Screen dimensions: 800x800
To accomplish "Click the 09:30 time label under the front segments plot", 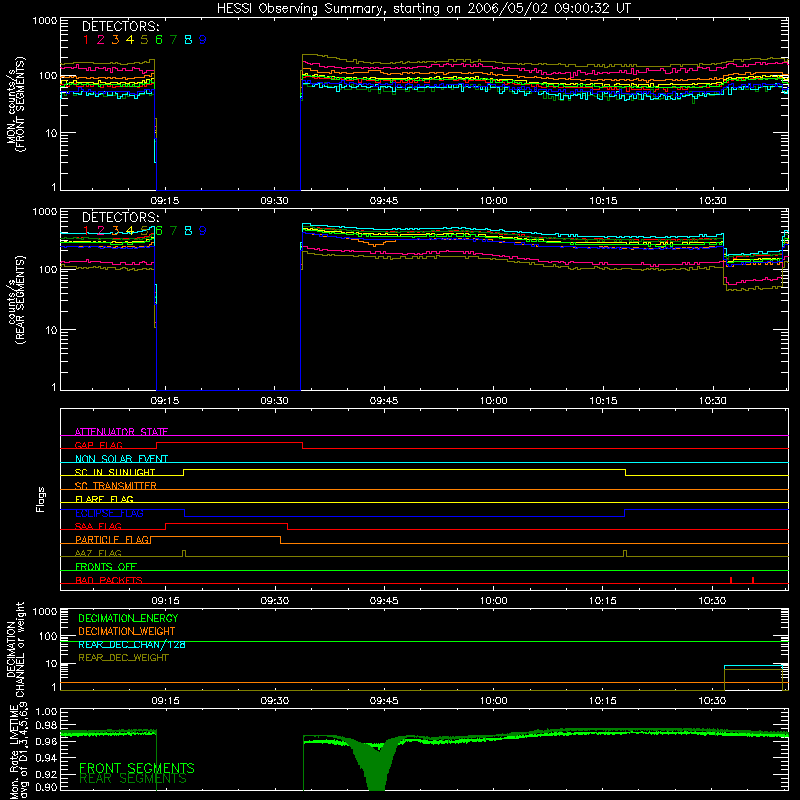I will pyautogui.click(x=274, y=201).
